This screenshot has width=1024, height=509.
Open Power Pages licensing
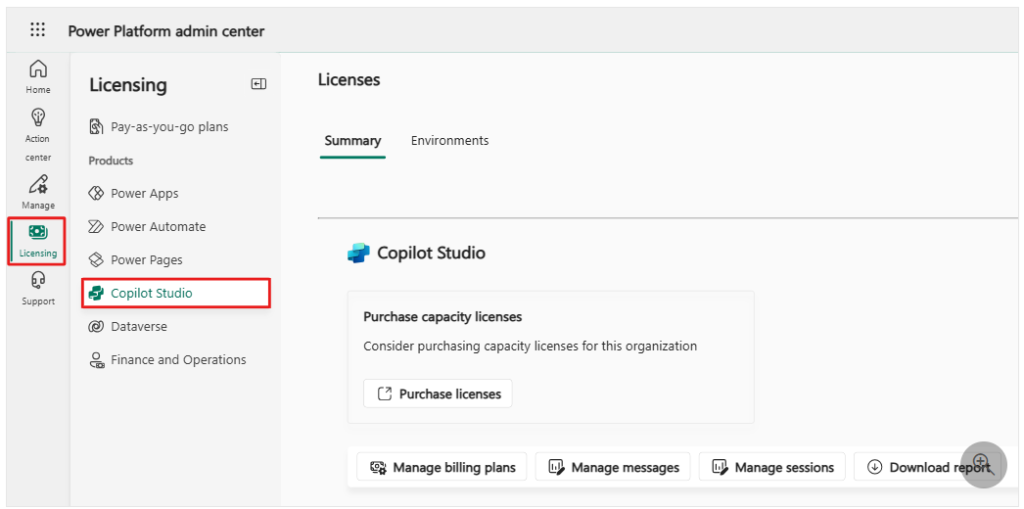pyautogui.click(x=146, y=260)
